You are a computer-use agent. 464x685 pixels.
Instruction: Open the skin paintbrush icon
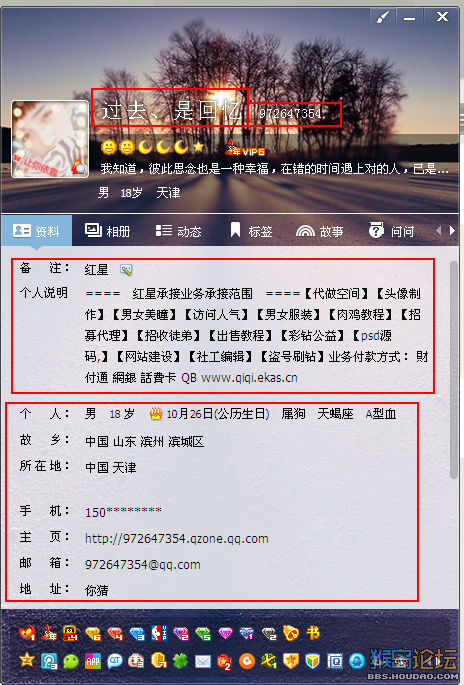382,18
